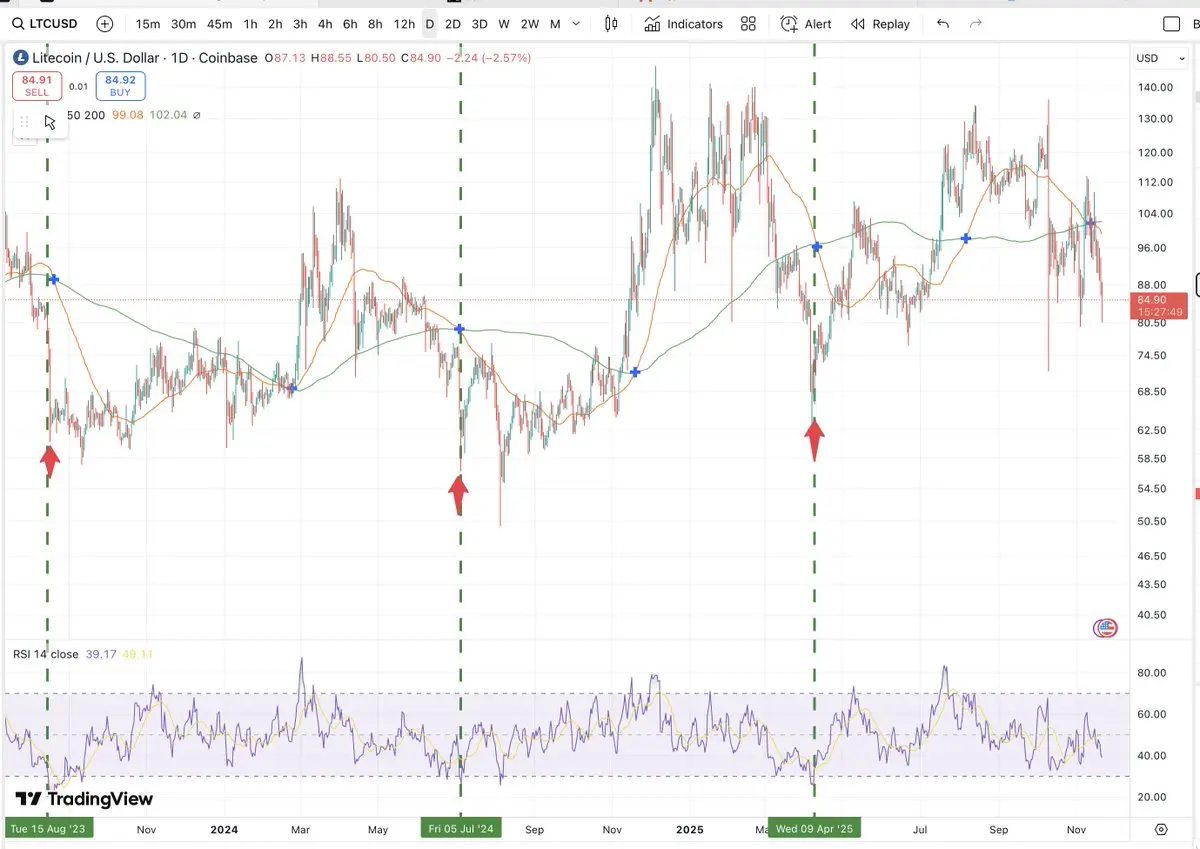The height and width of the screenshot is (849, 1200).
Task: Select the 15m timeframe
Action: [147, 24]
